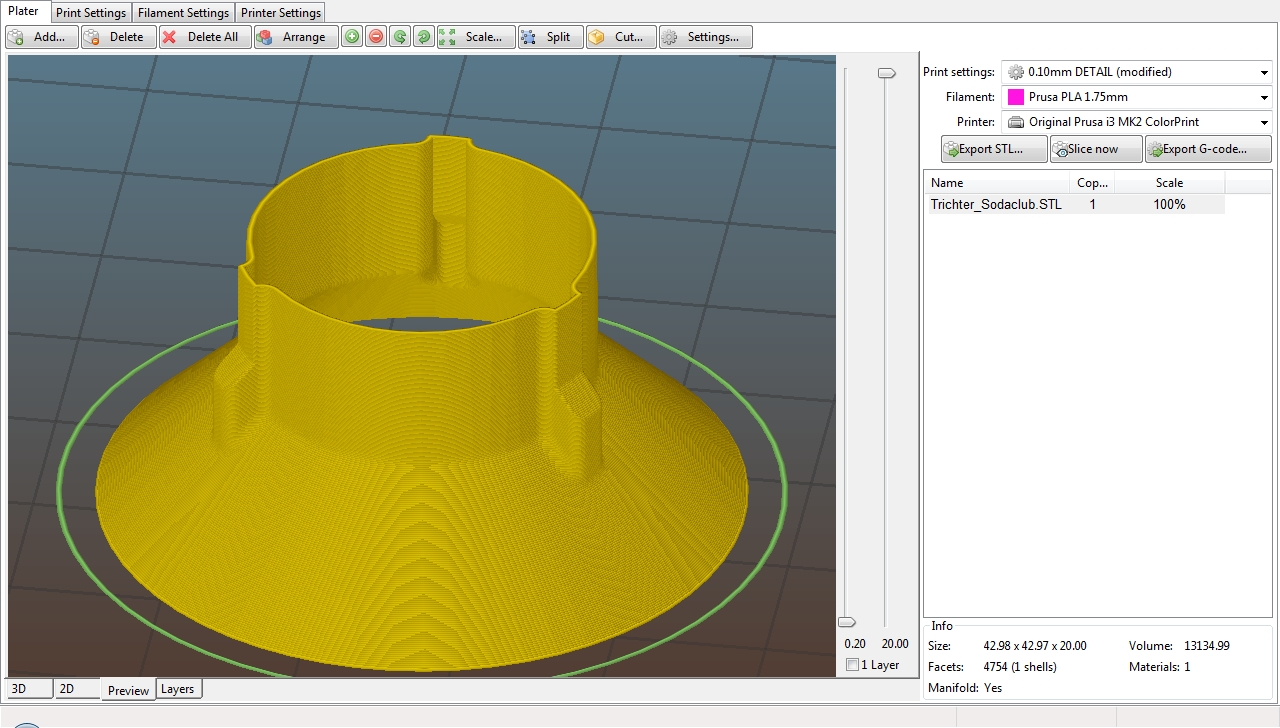Rotate the object clockwise
Image resolution: width=1280 pixels, height=728 pixels.
tap(423, 37)
